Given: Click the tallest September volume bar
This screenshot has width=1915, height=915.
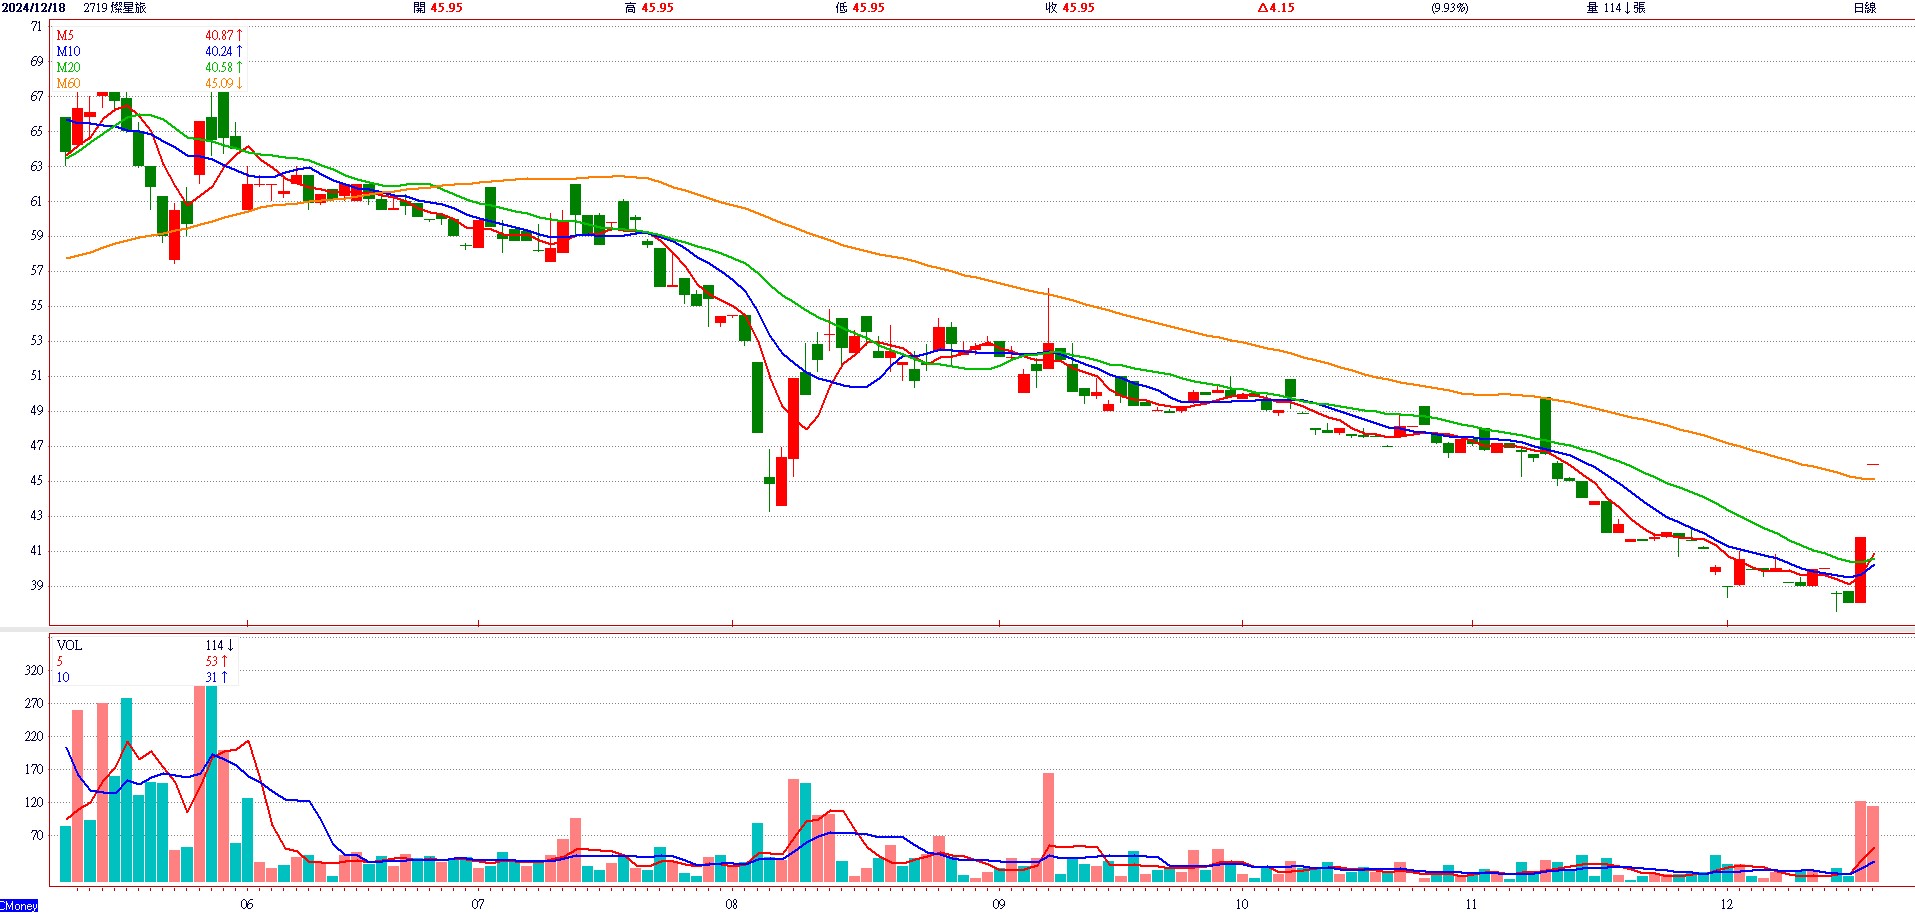Looking at the screenshot, I should click(x=1048, y=827).
